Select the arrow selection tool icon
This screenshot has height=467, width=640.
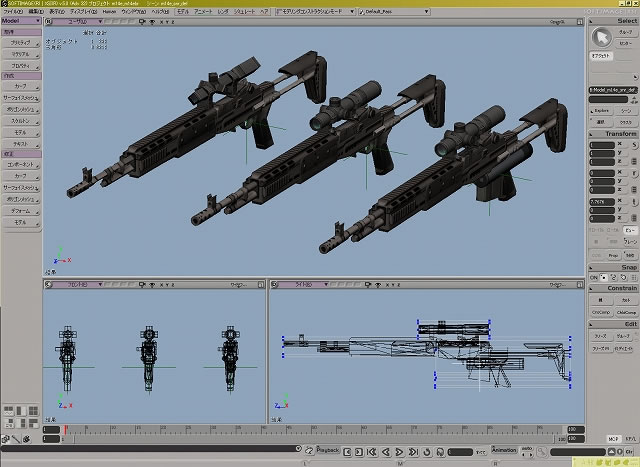click(602, 36)
